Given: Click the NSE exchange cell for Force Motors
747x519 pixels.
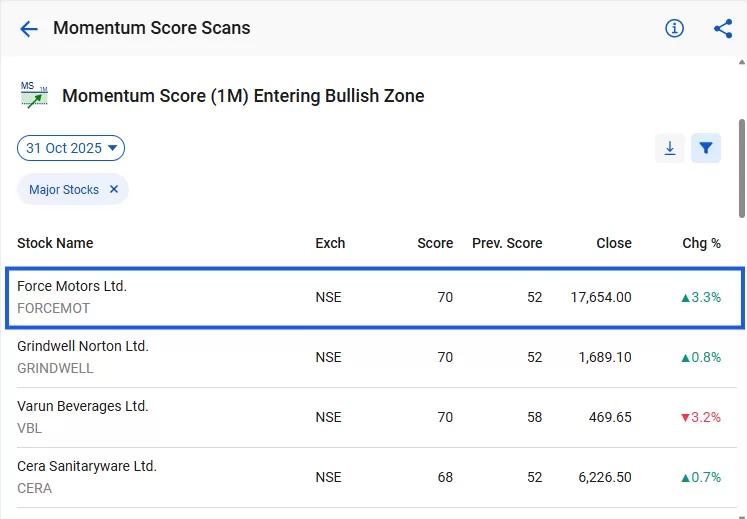Looking at the screenshot, I should pyautogui.click(x=328, y=297).
